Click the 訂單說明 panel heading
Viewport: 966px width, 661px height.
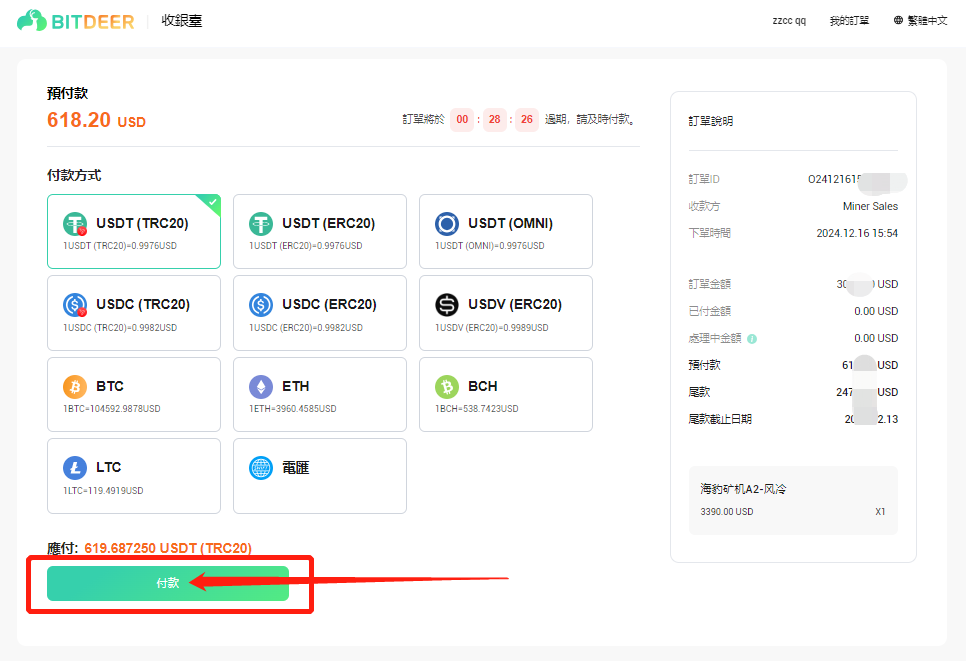click(711, 121)
